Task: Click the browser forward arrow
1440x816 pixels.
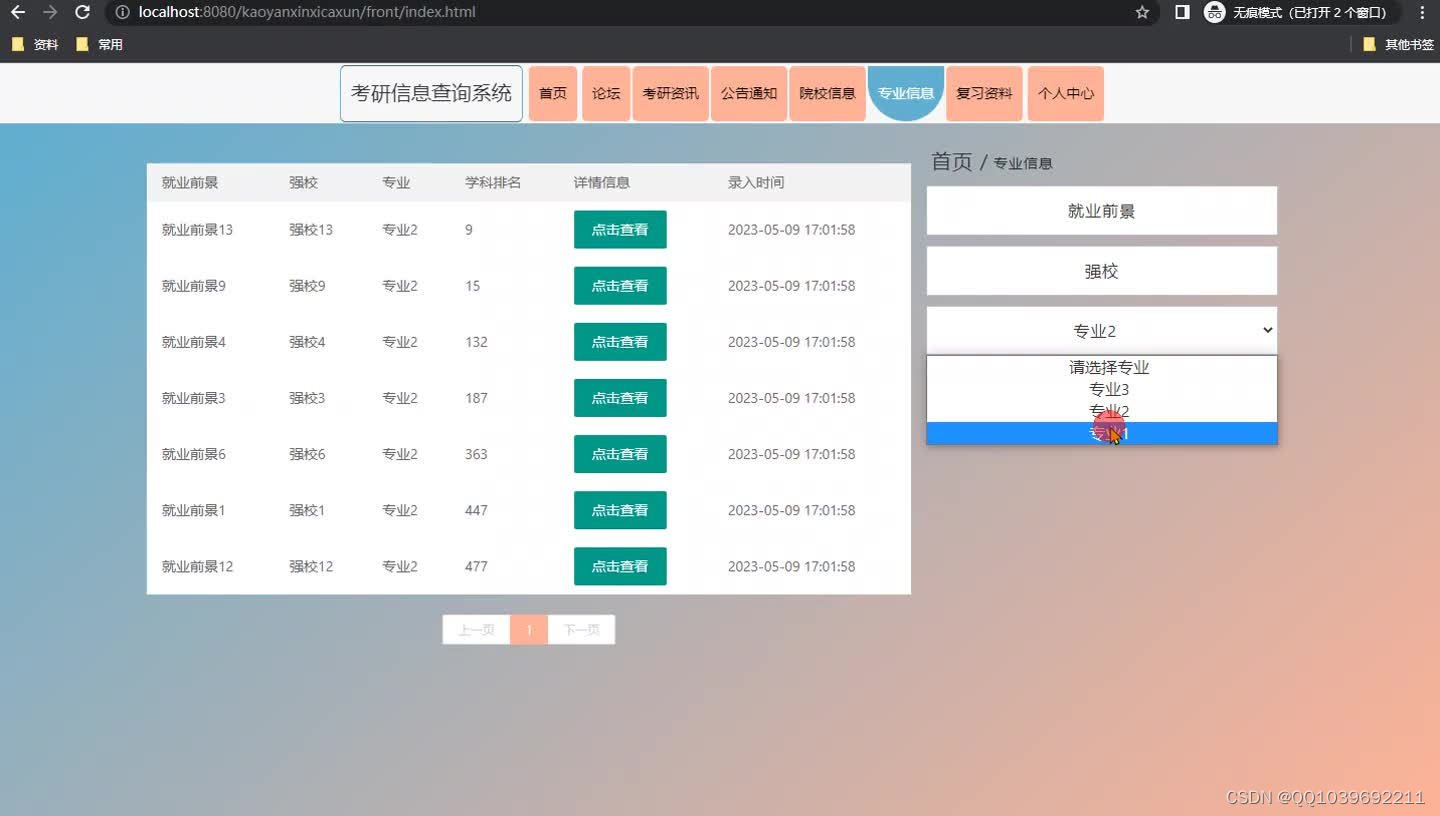Action: (50, 12)
